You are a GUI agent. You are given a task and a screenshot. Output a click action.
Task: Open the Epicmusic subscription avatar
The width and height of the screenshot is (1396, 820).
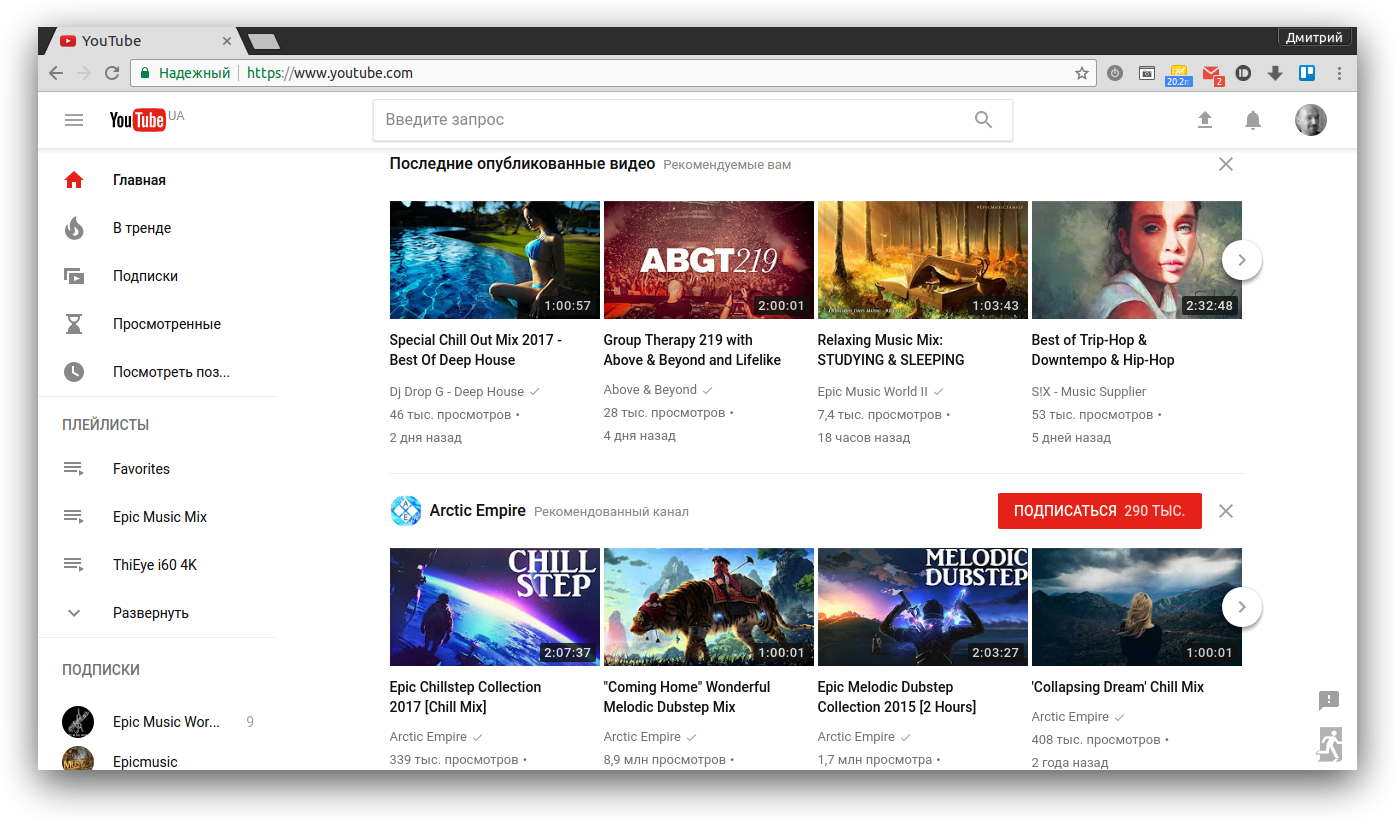tap(78, 760)
